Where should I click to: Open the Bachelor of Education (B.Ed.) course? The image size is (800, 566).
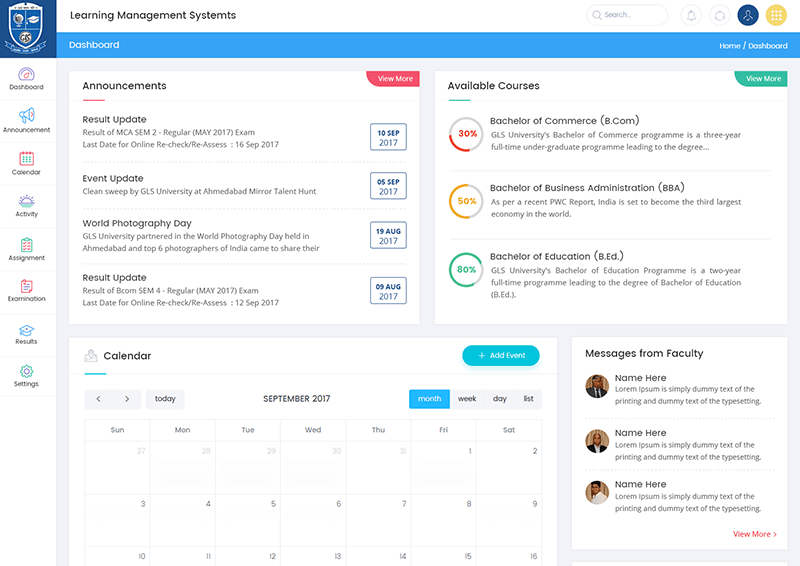click(557, 256)
